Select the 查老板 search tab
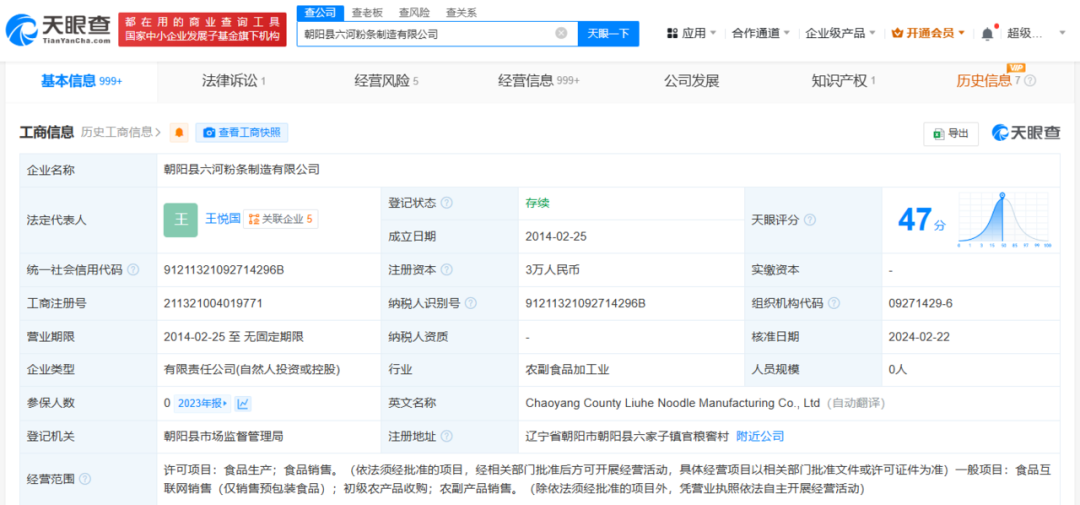1080x505 pixels. [367, 12]
